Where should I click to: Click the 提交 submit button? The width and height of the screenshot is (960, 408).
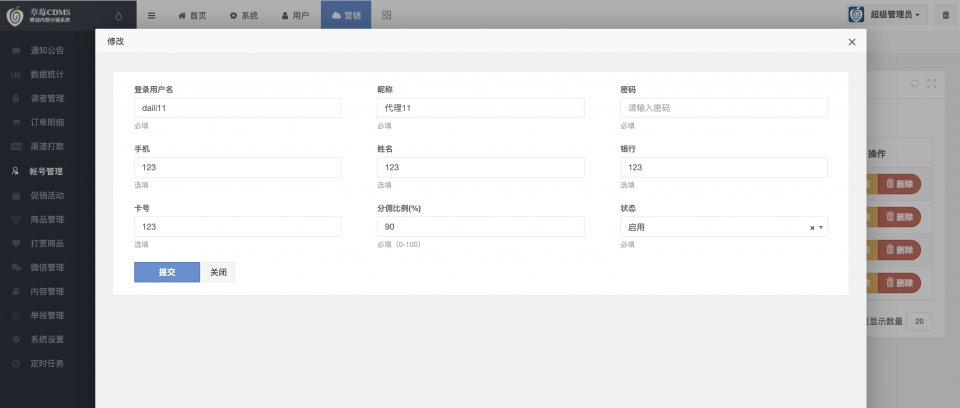167,272
